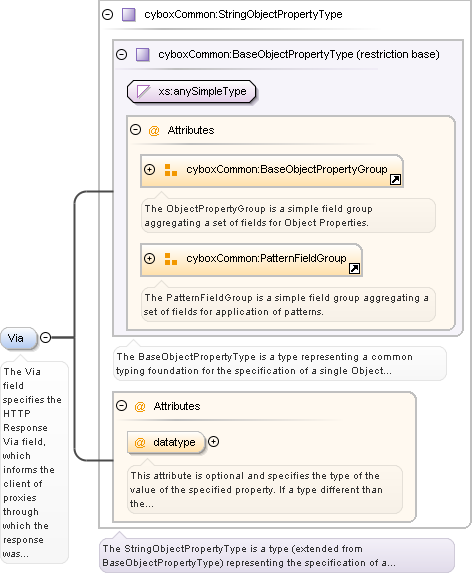Screen dimensions: 473x576
Task: Click the BaseObjectPropertyGroup orange blocks icon
Action: [171, 170]
